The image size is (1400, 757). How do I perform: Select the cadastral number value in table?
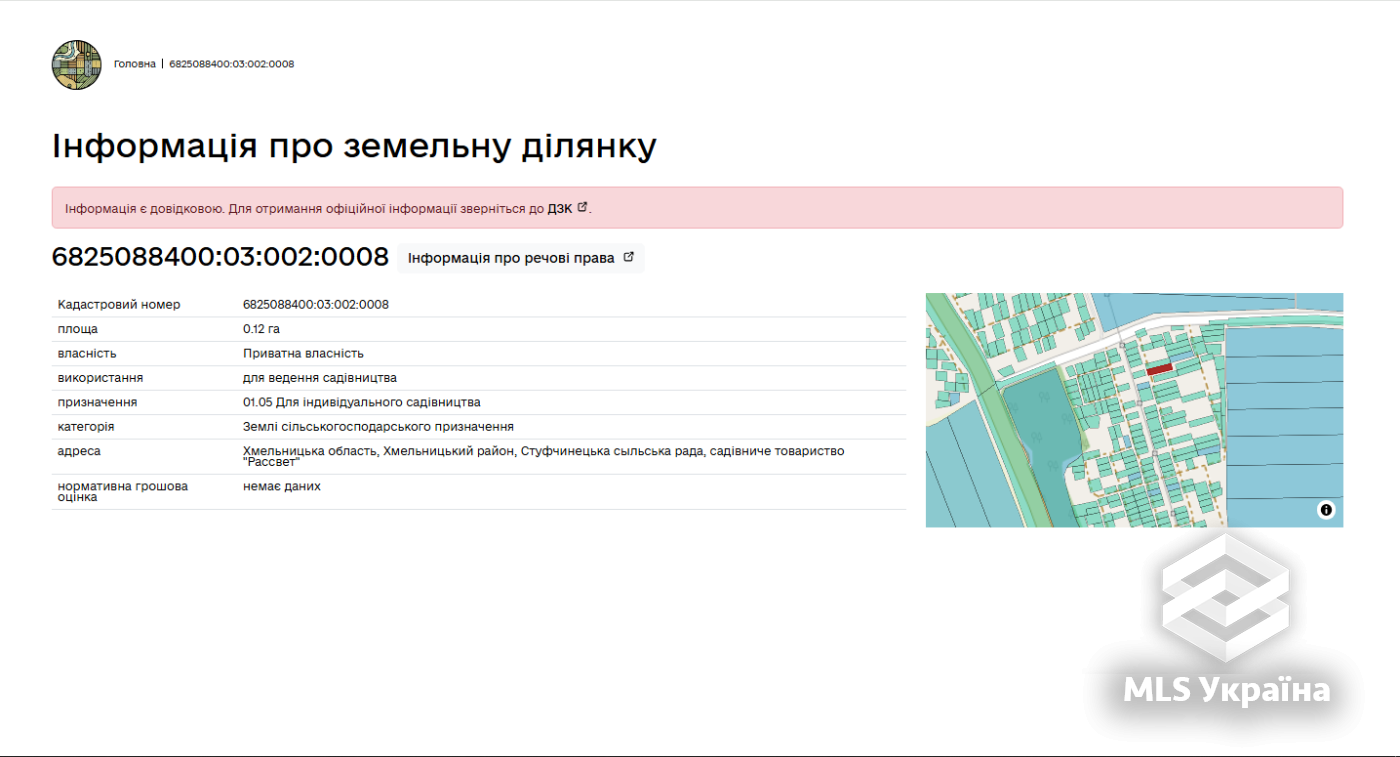click(x=316, y=304)
